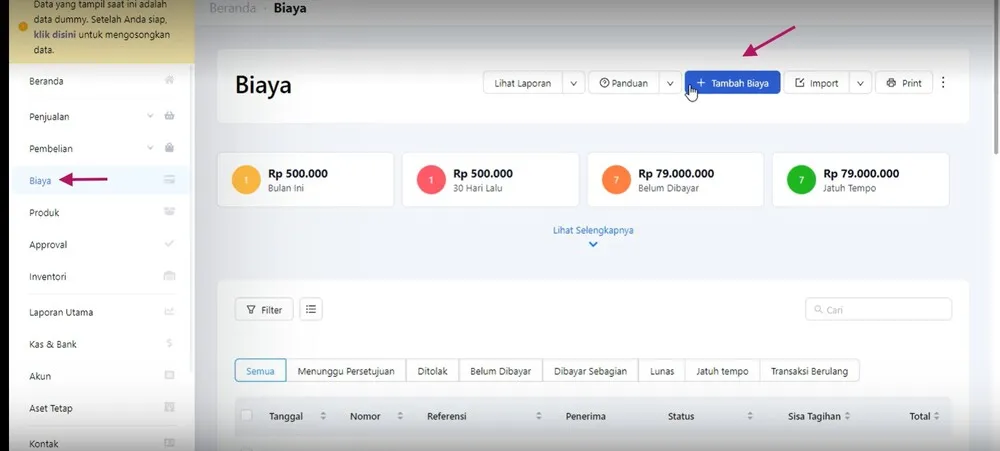The height and width of the screenshot is (451, 1000).
Task: Click the Inventori warehouse icon in sidebar
Action: coord(170,277)
